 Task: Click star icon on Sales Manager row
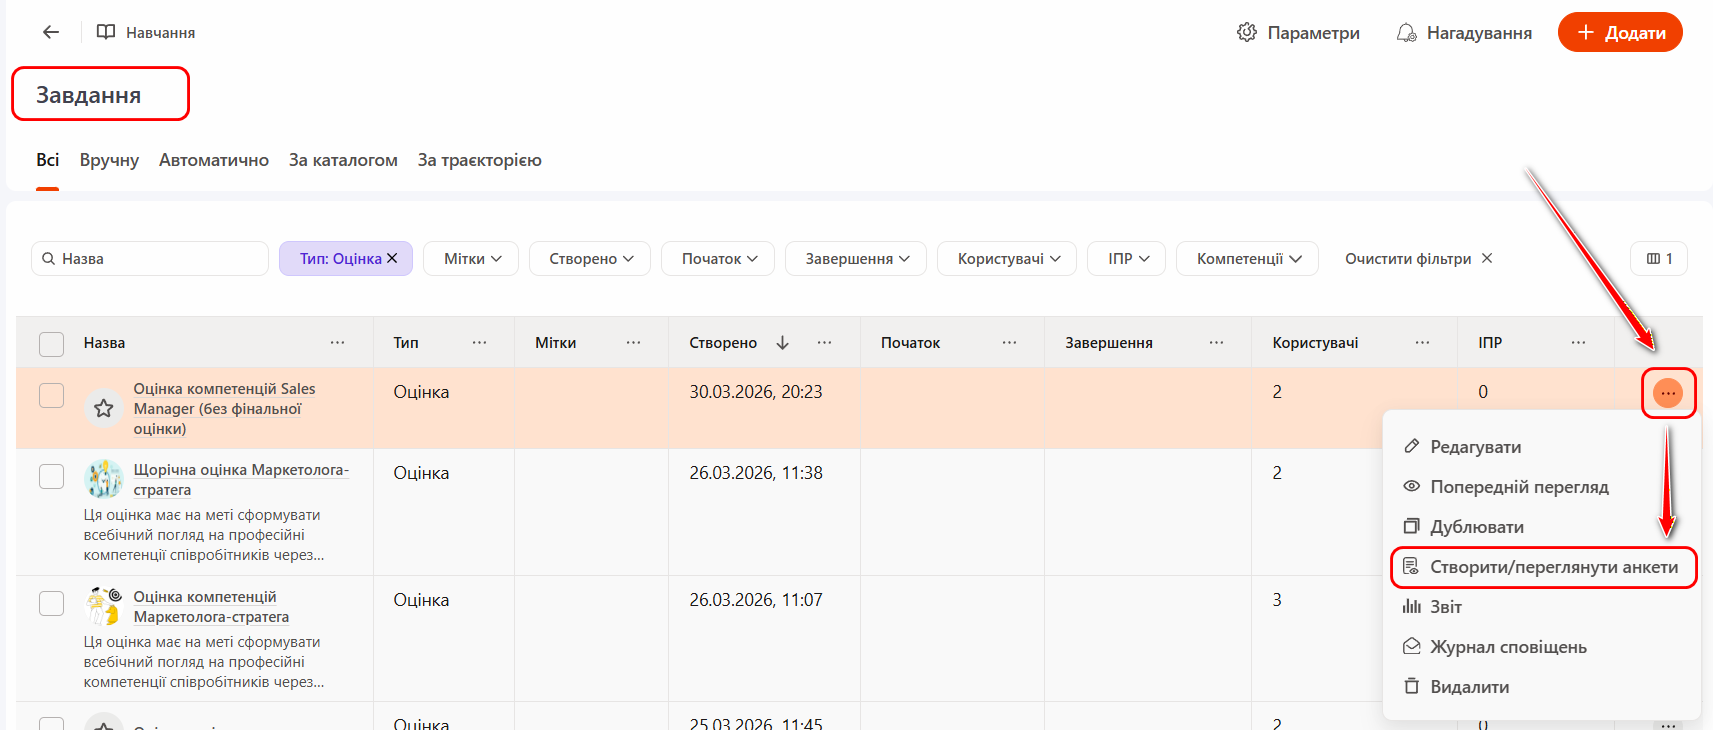point(103,408)
